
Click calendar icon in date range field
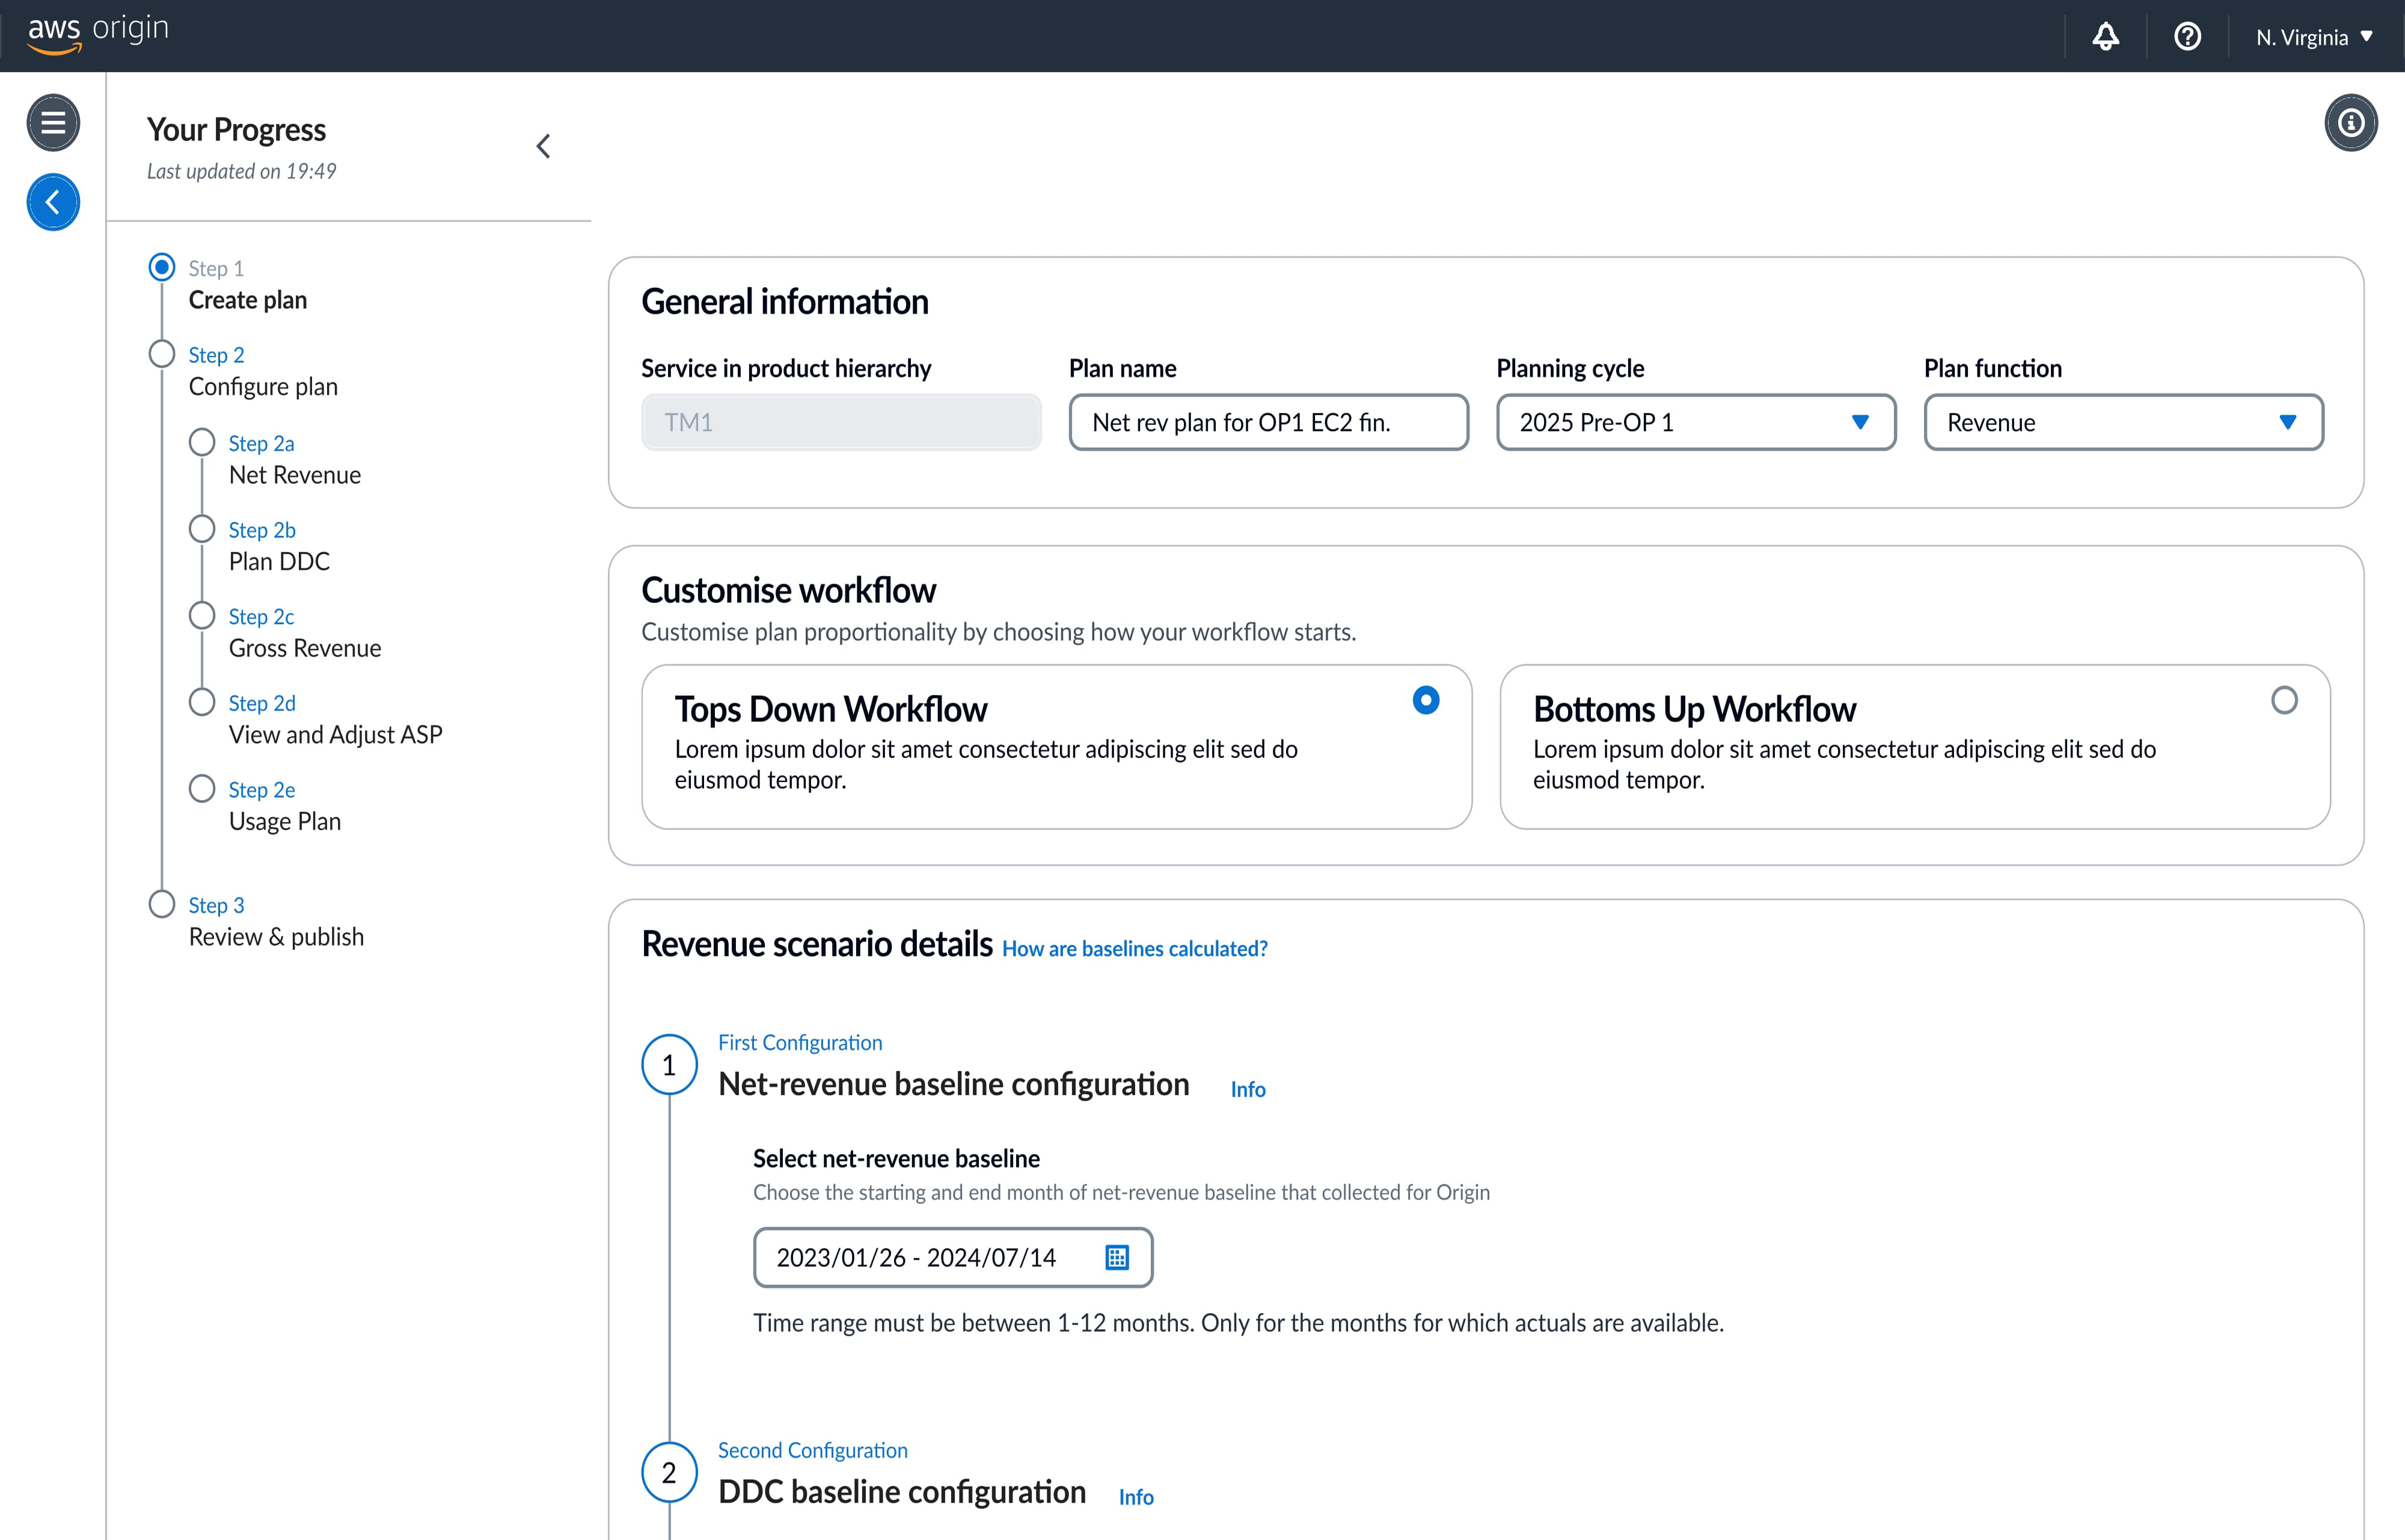(1117, 1257)
